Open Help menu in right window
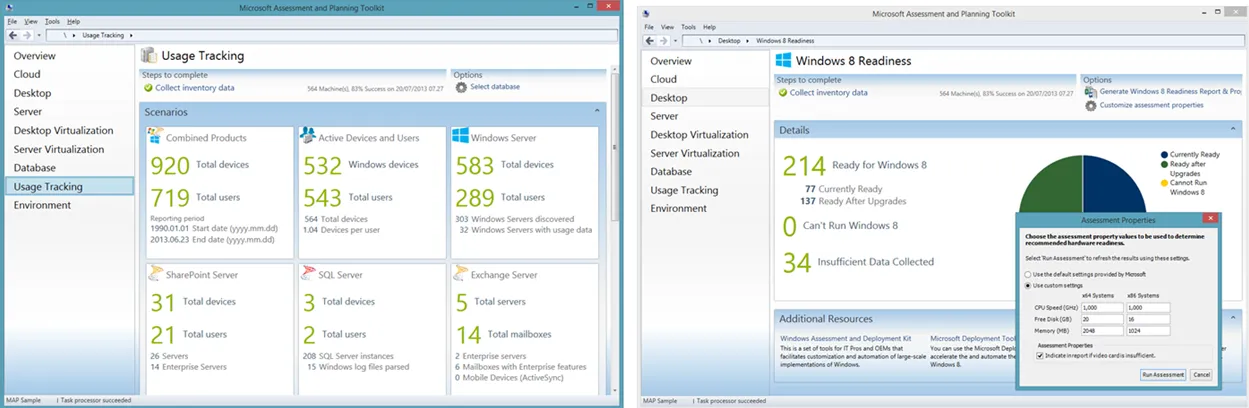The image size is (1249, 408). pyautogui.click(x=710, y=27)
